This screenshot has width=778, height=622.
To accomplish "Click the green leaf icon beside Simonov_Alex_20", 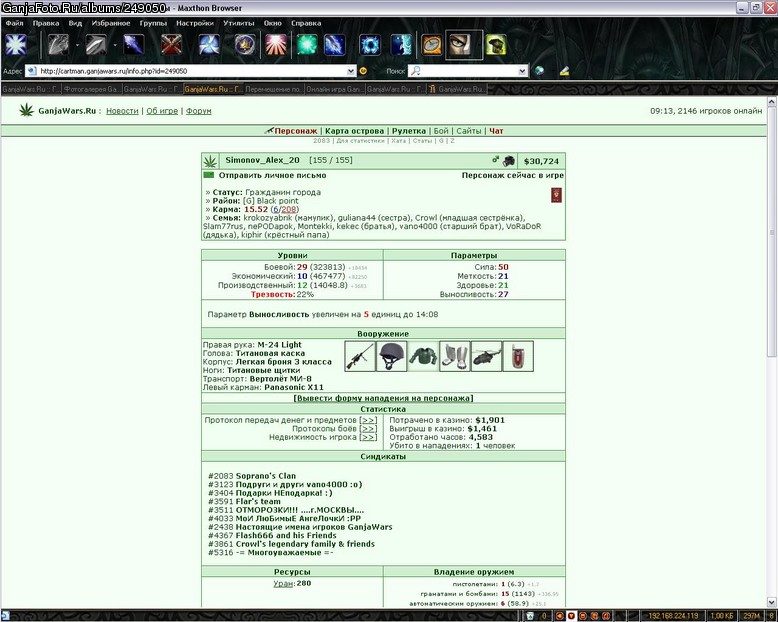I will (210, 161).
